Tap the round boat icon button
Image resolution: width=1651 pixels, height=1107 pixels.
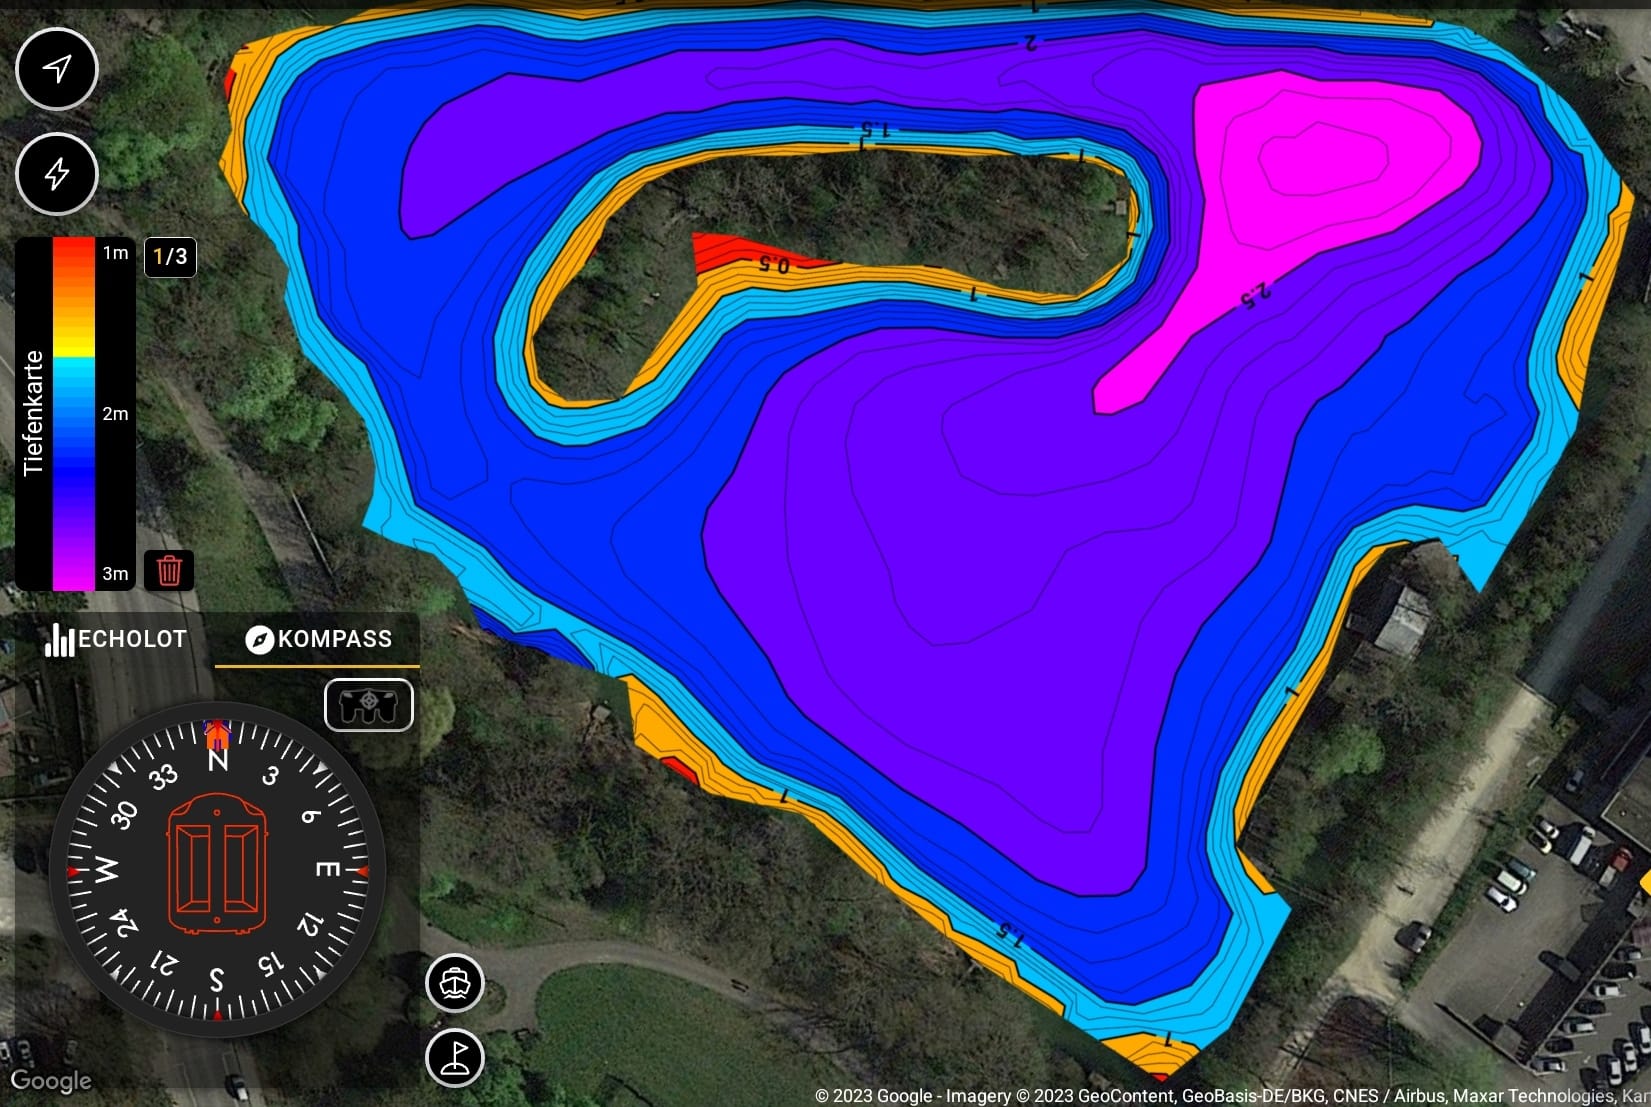[x=455, y=983]
